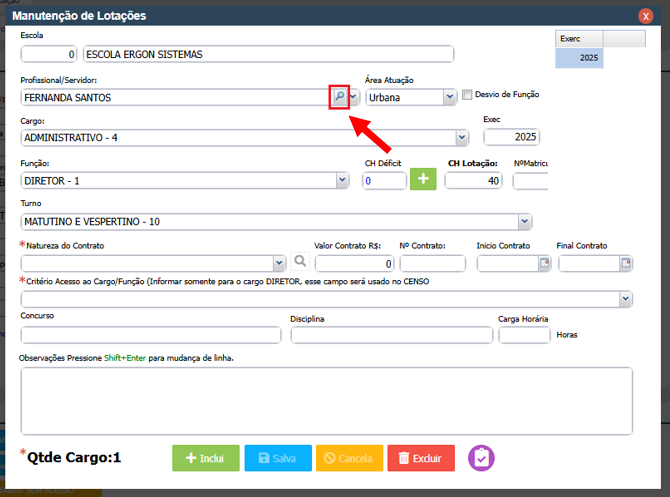Select the 2025 row in Exerc grid
The image size is (670, 497).
click(x=579, y=58)
